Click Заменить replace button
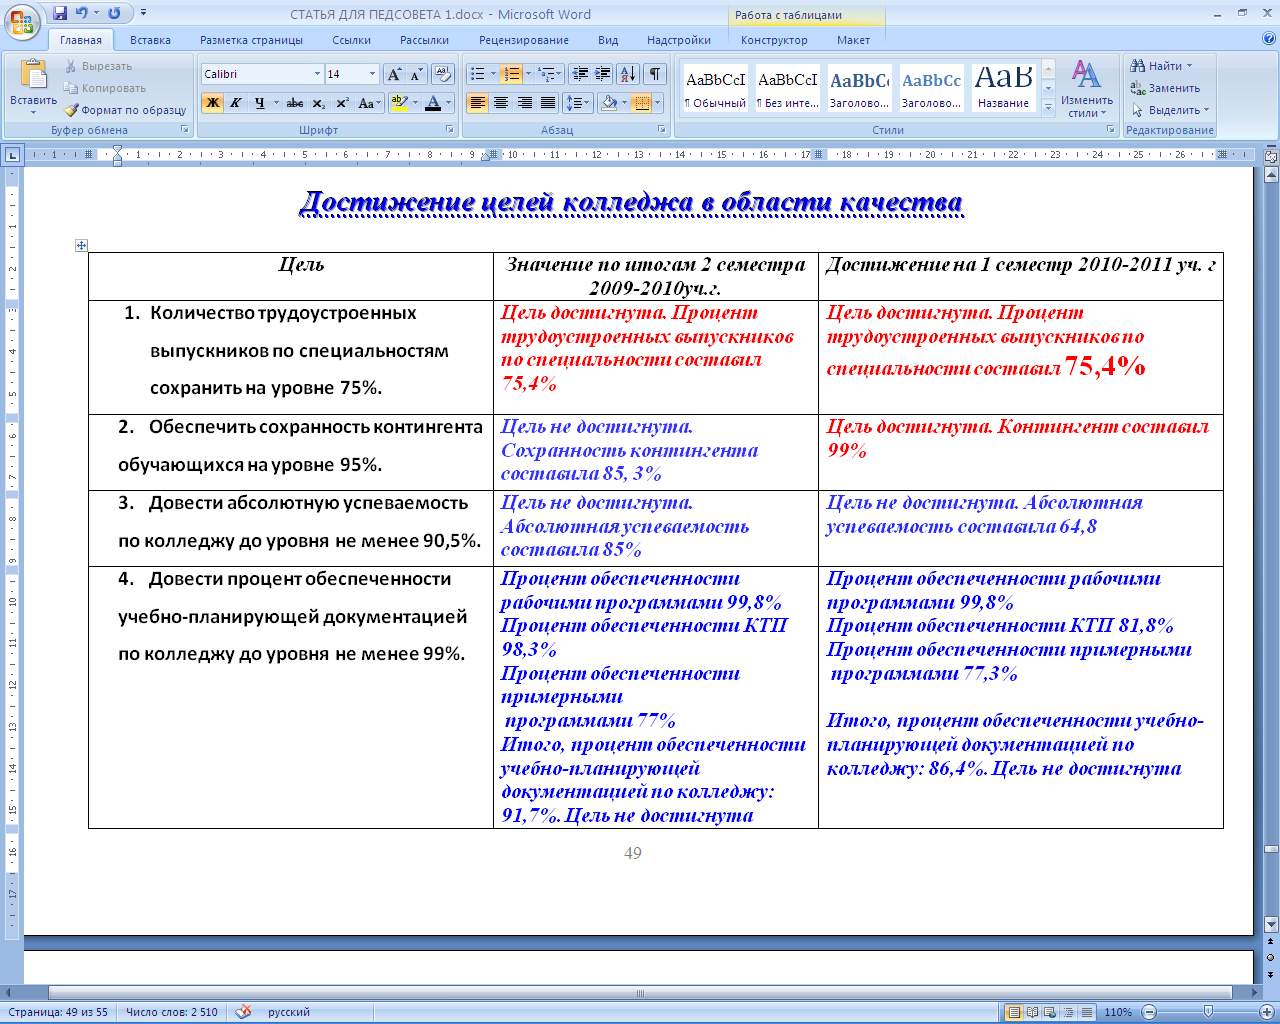The image size is (1280, 1024). (x=1165, y=88)
